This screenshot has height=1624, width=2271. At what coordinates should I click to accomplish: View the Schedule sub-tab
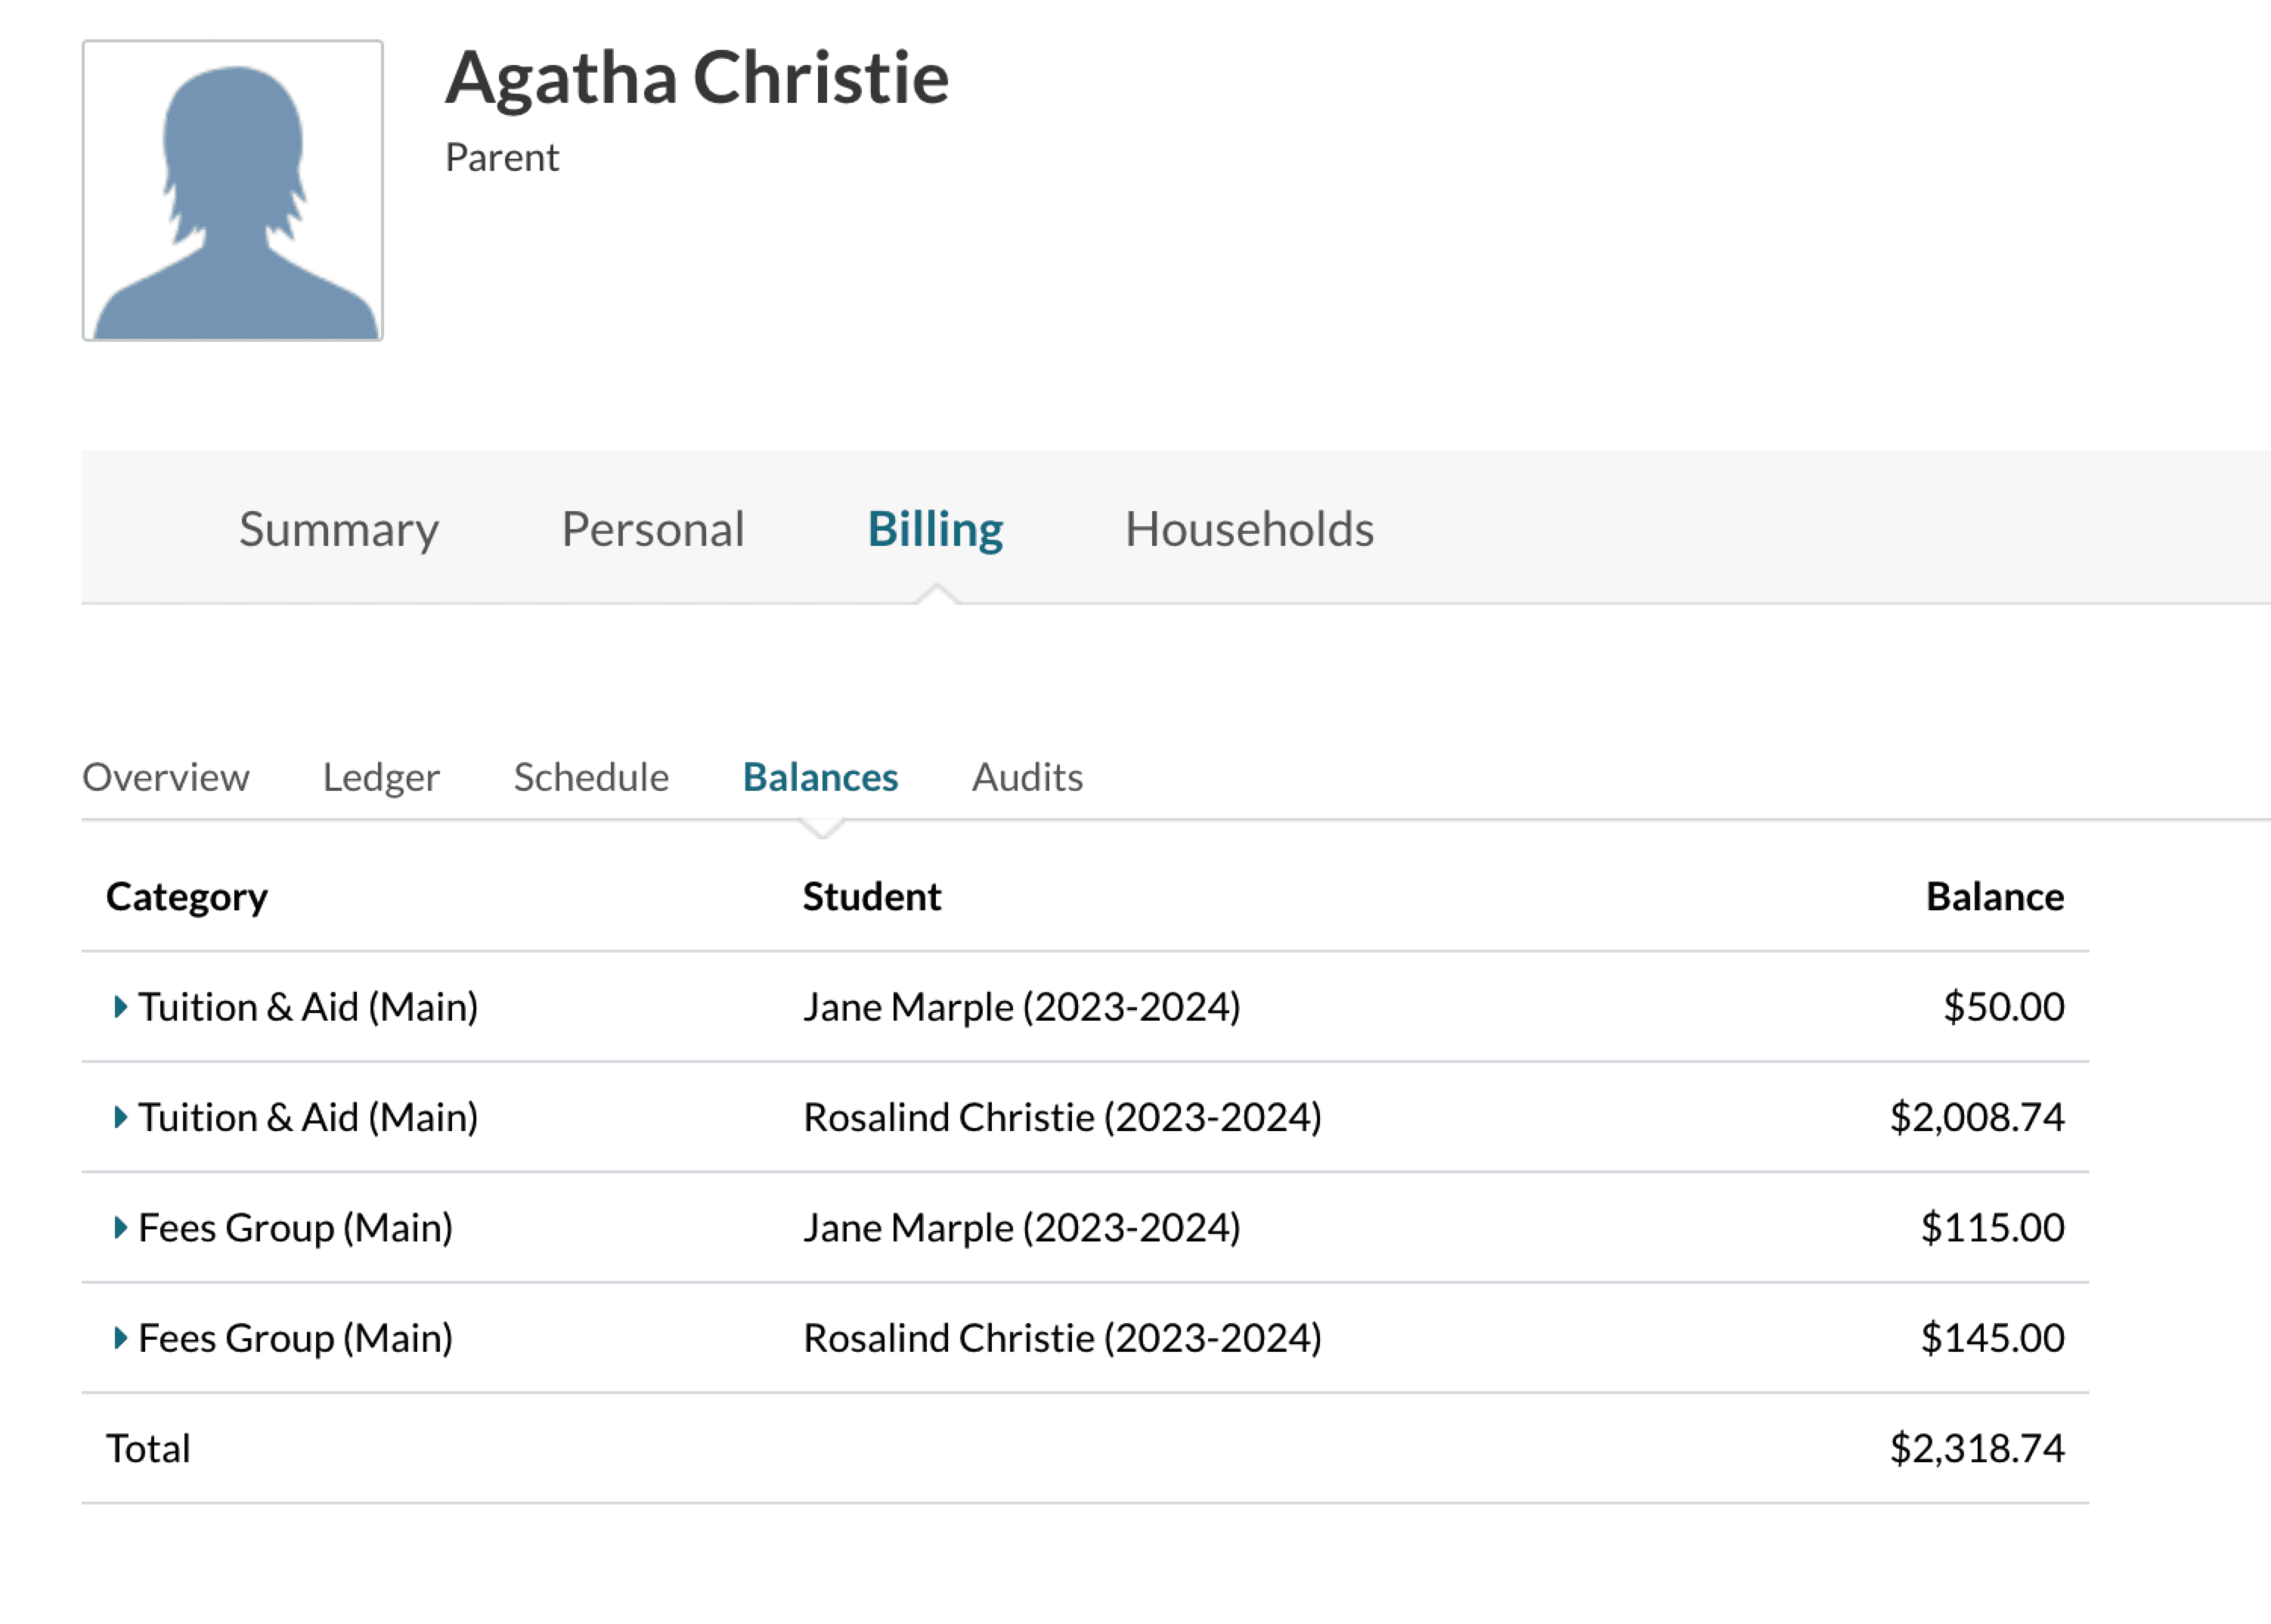pos(591,777)
